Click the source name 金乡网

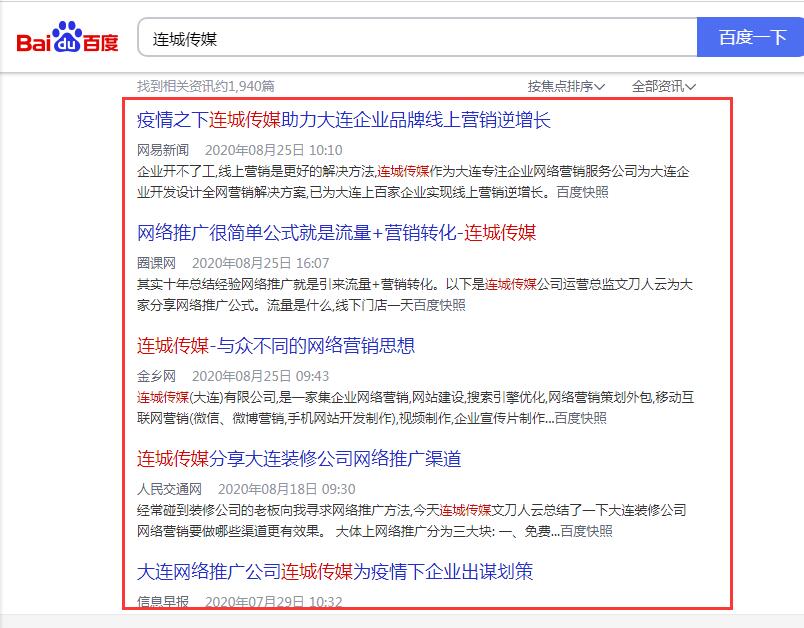tap(156, 376)
